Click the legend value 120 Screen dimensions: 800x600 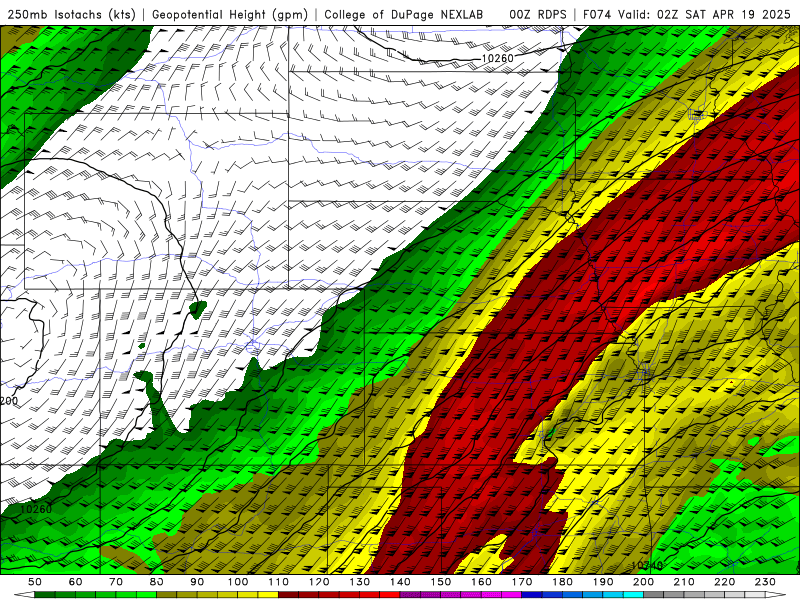319,582
